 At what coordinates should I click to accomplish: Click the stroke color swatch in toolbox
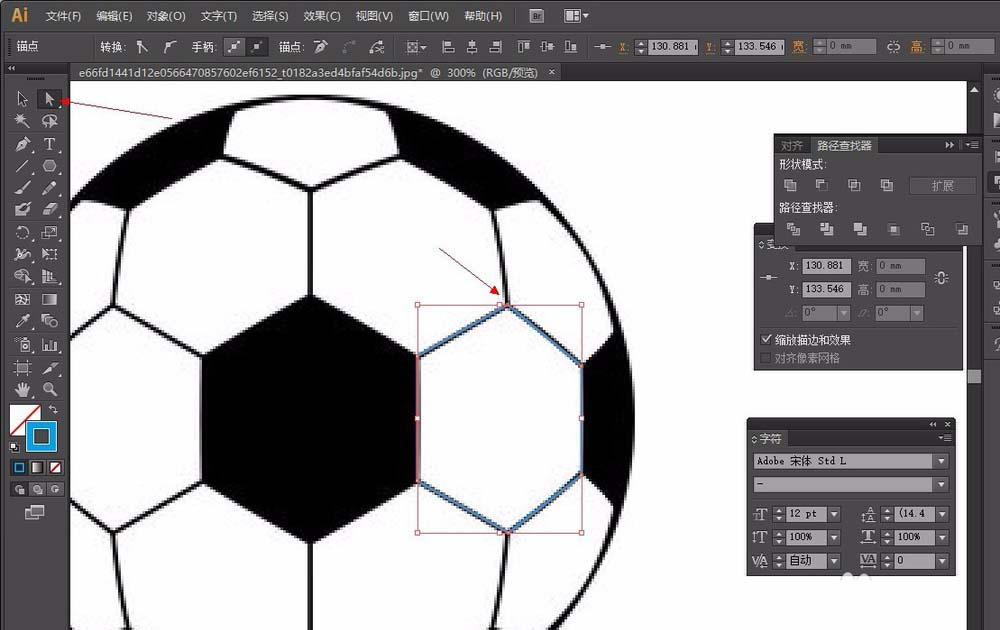pos(42,436)
